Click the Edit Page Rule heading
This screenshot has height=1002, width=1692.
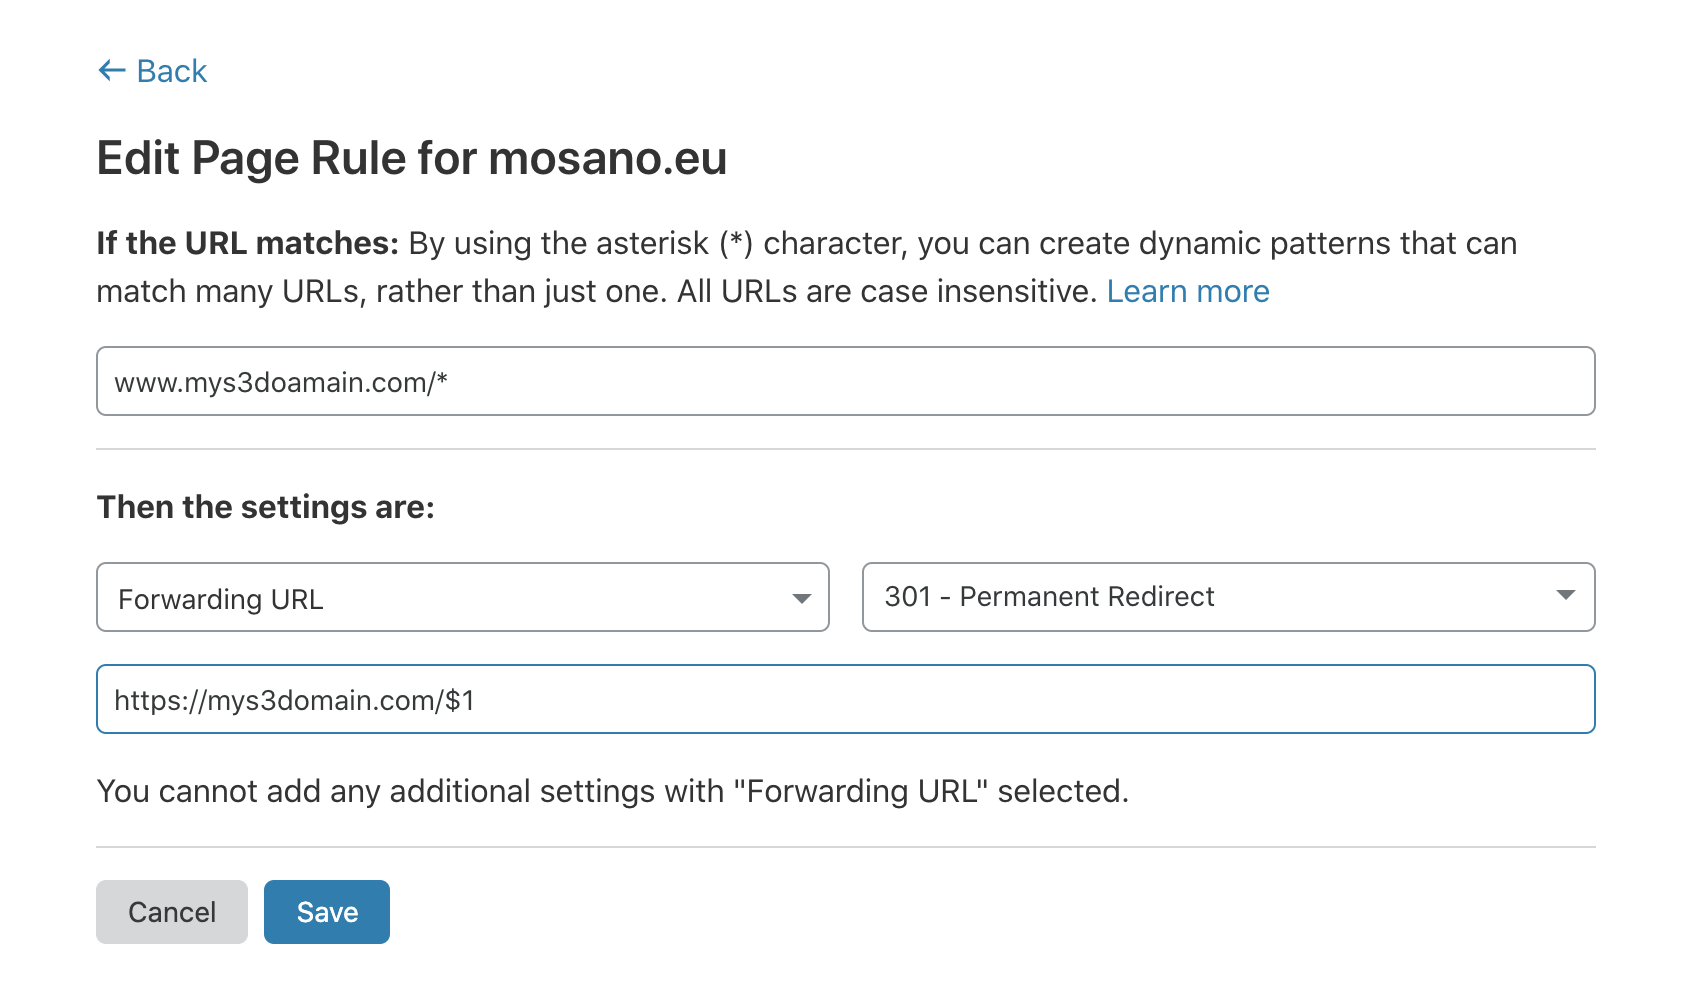point(412,157)
